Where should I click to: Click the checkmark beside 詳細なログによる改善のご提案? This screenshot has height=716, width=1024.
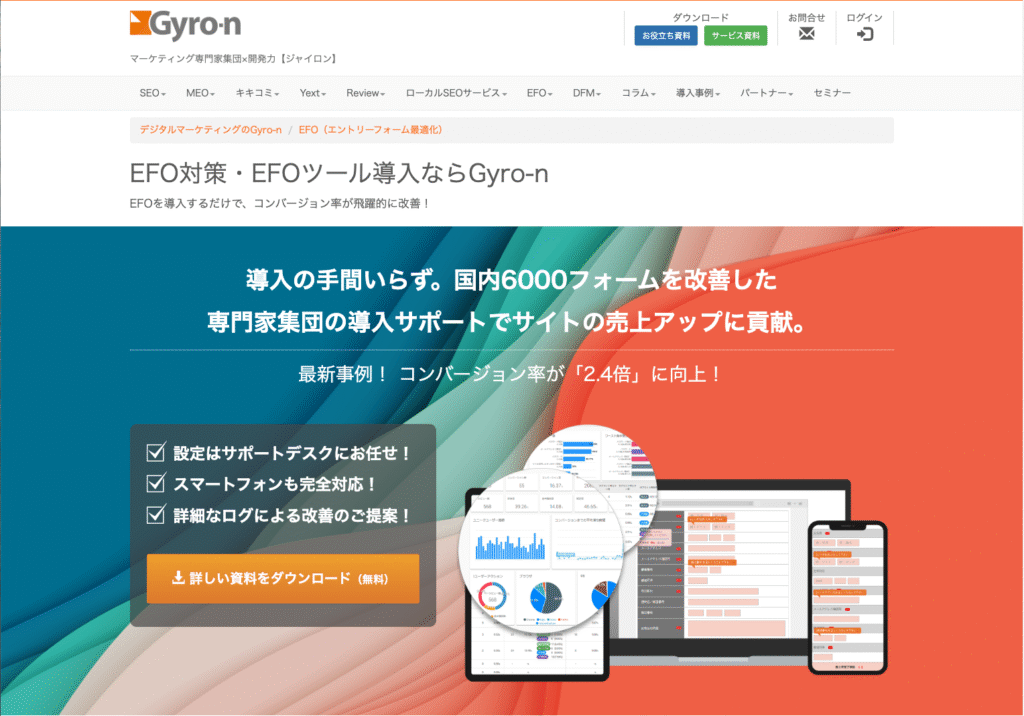pos(155,515)
